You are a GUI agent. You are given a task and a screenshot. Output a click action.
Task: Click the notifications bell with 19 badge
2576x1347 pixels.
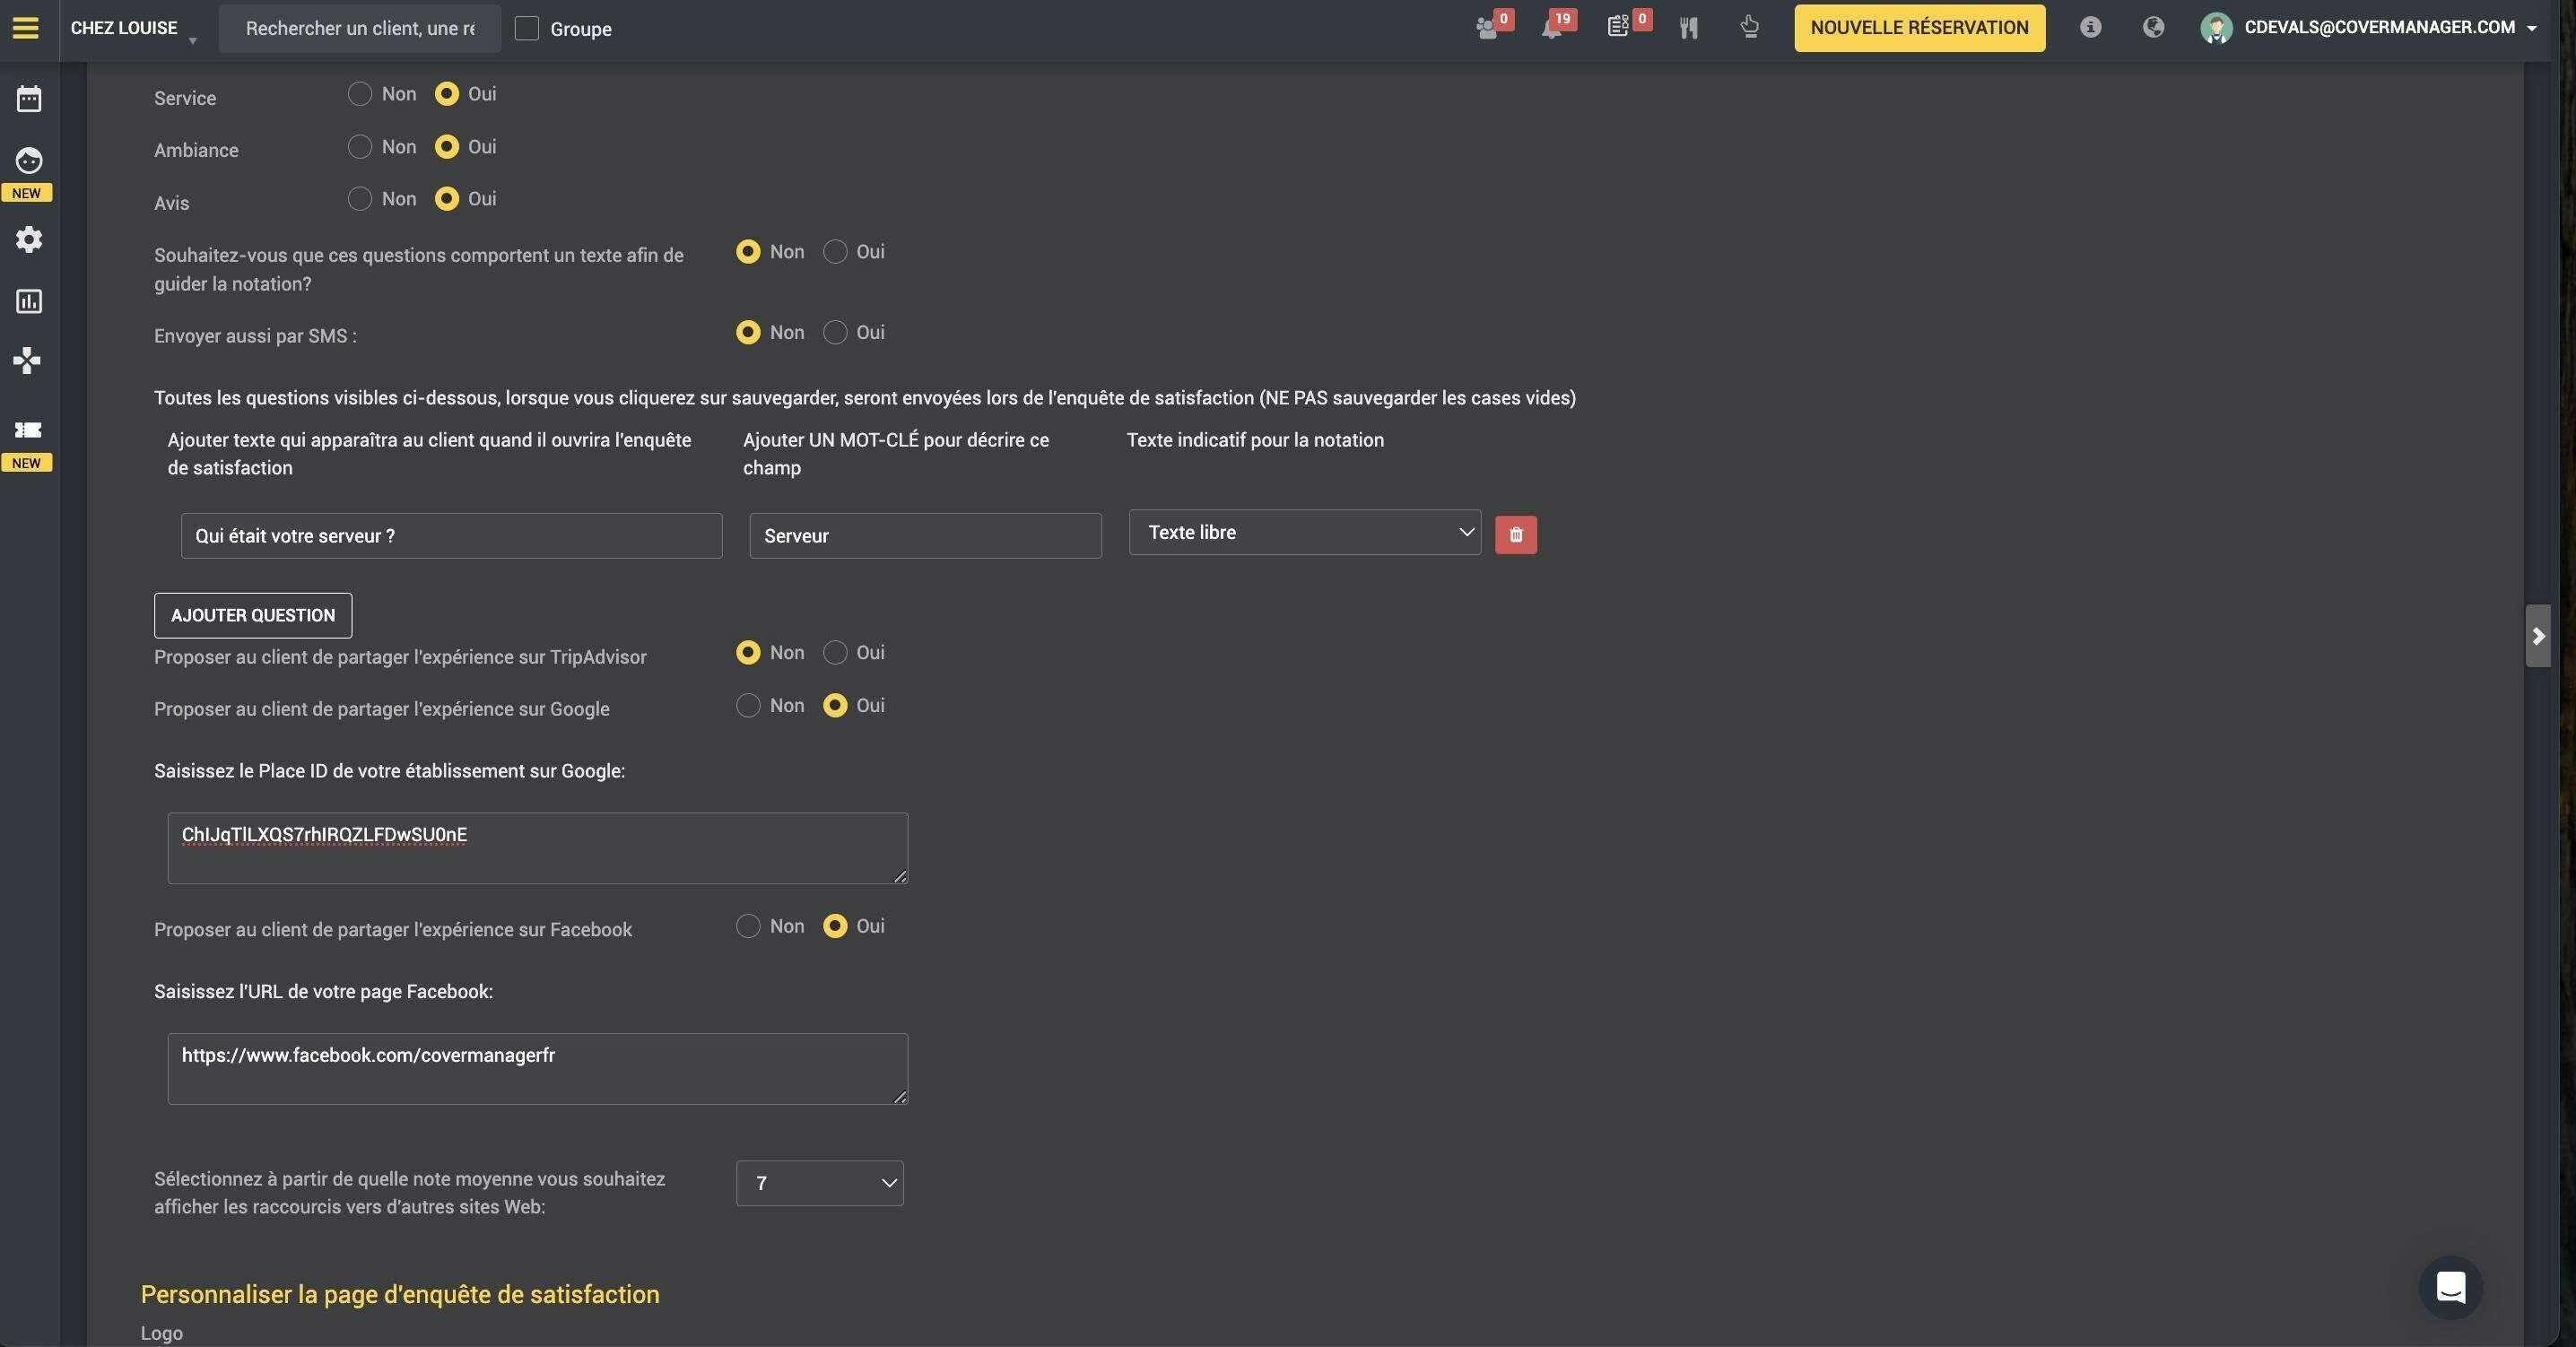(x=1553, y=28)
